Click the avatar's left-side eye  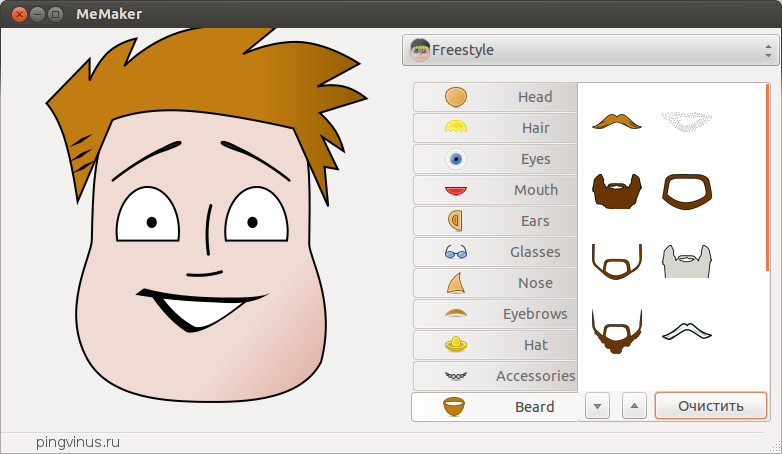point(148,215)
